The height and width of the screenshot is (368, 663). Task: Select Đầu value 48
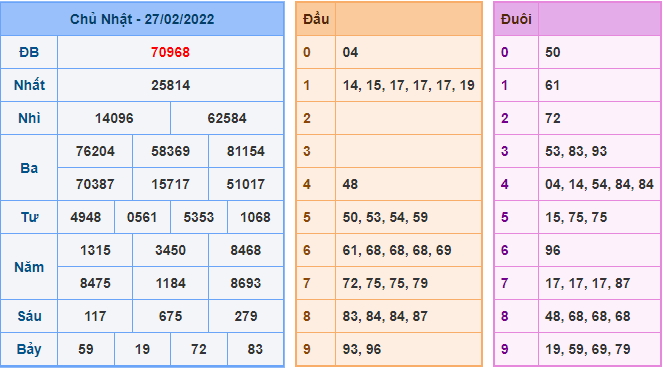tap(350, 184)
